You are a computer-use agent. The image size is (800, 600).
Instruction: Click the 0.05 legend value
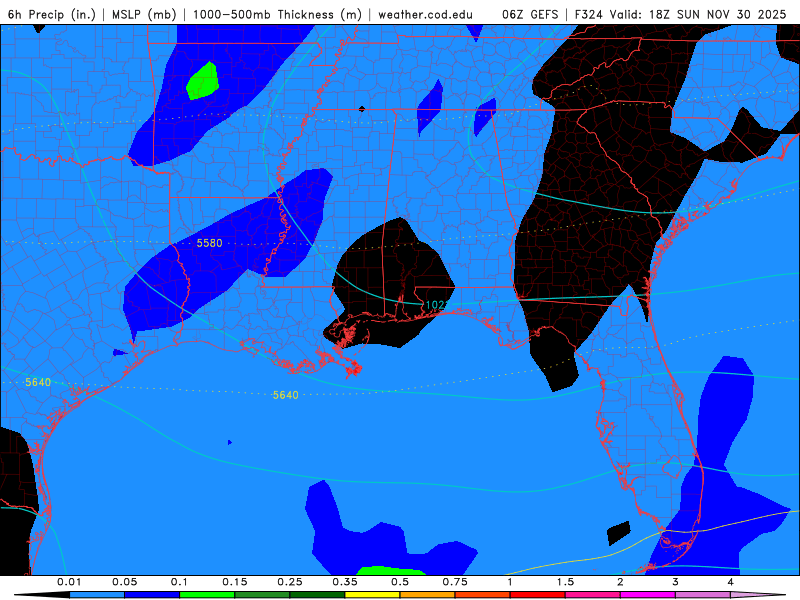[x=124, y=582]
